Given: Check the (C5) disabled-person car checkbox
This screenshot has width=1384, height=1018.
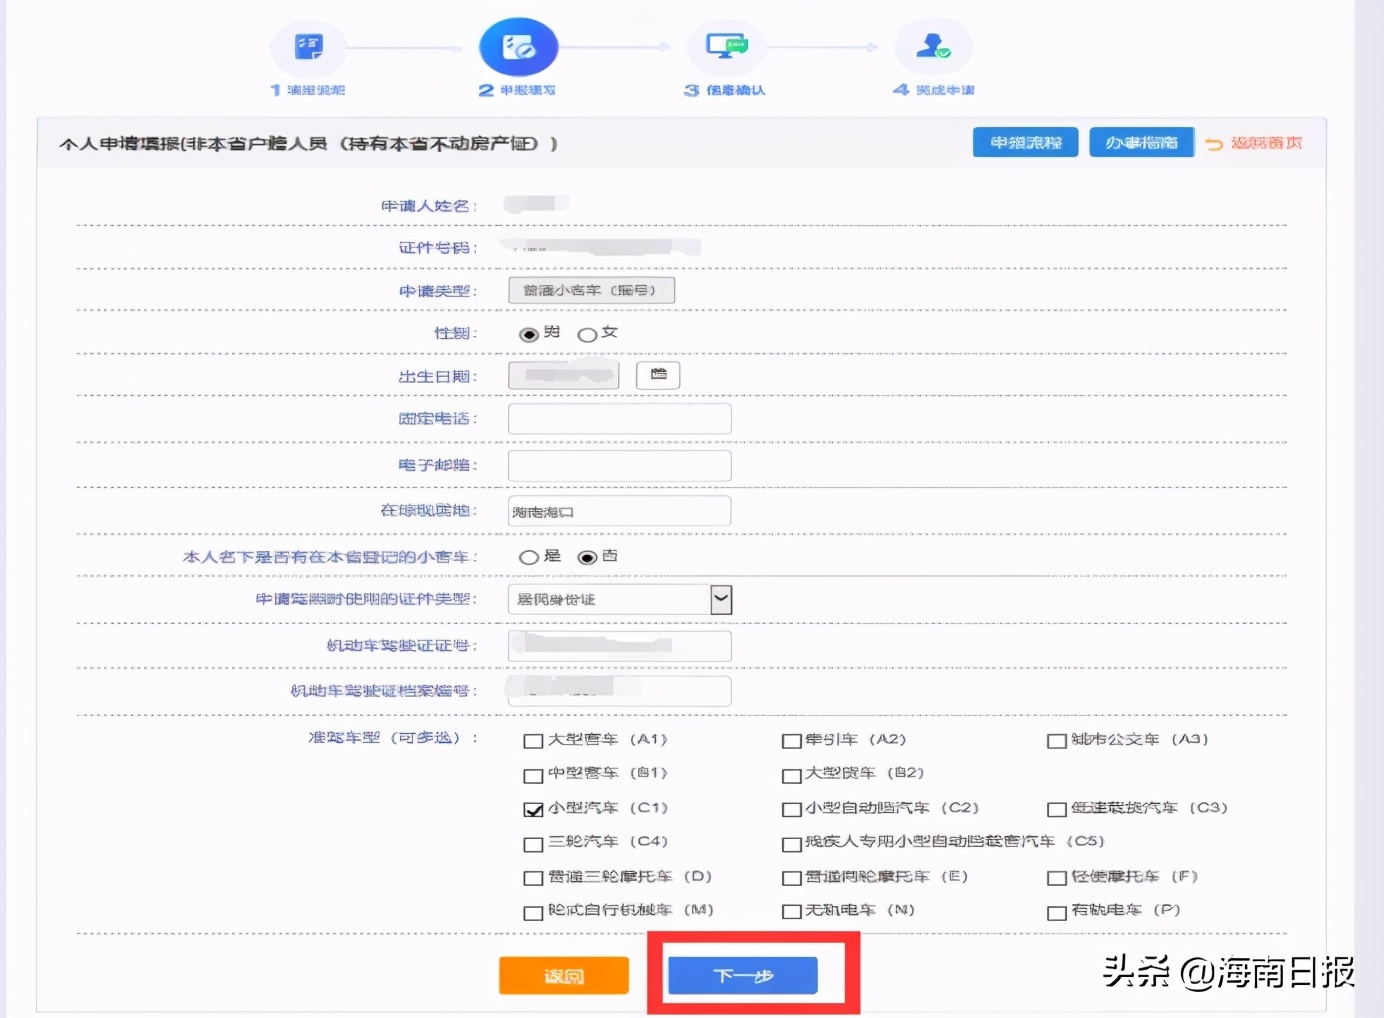Looking at the screenshot, I should click(792, 844).
